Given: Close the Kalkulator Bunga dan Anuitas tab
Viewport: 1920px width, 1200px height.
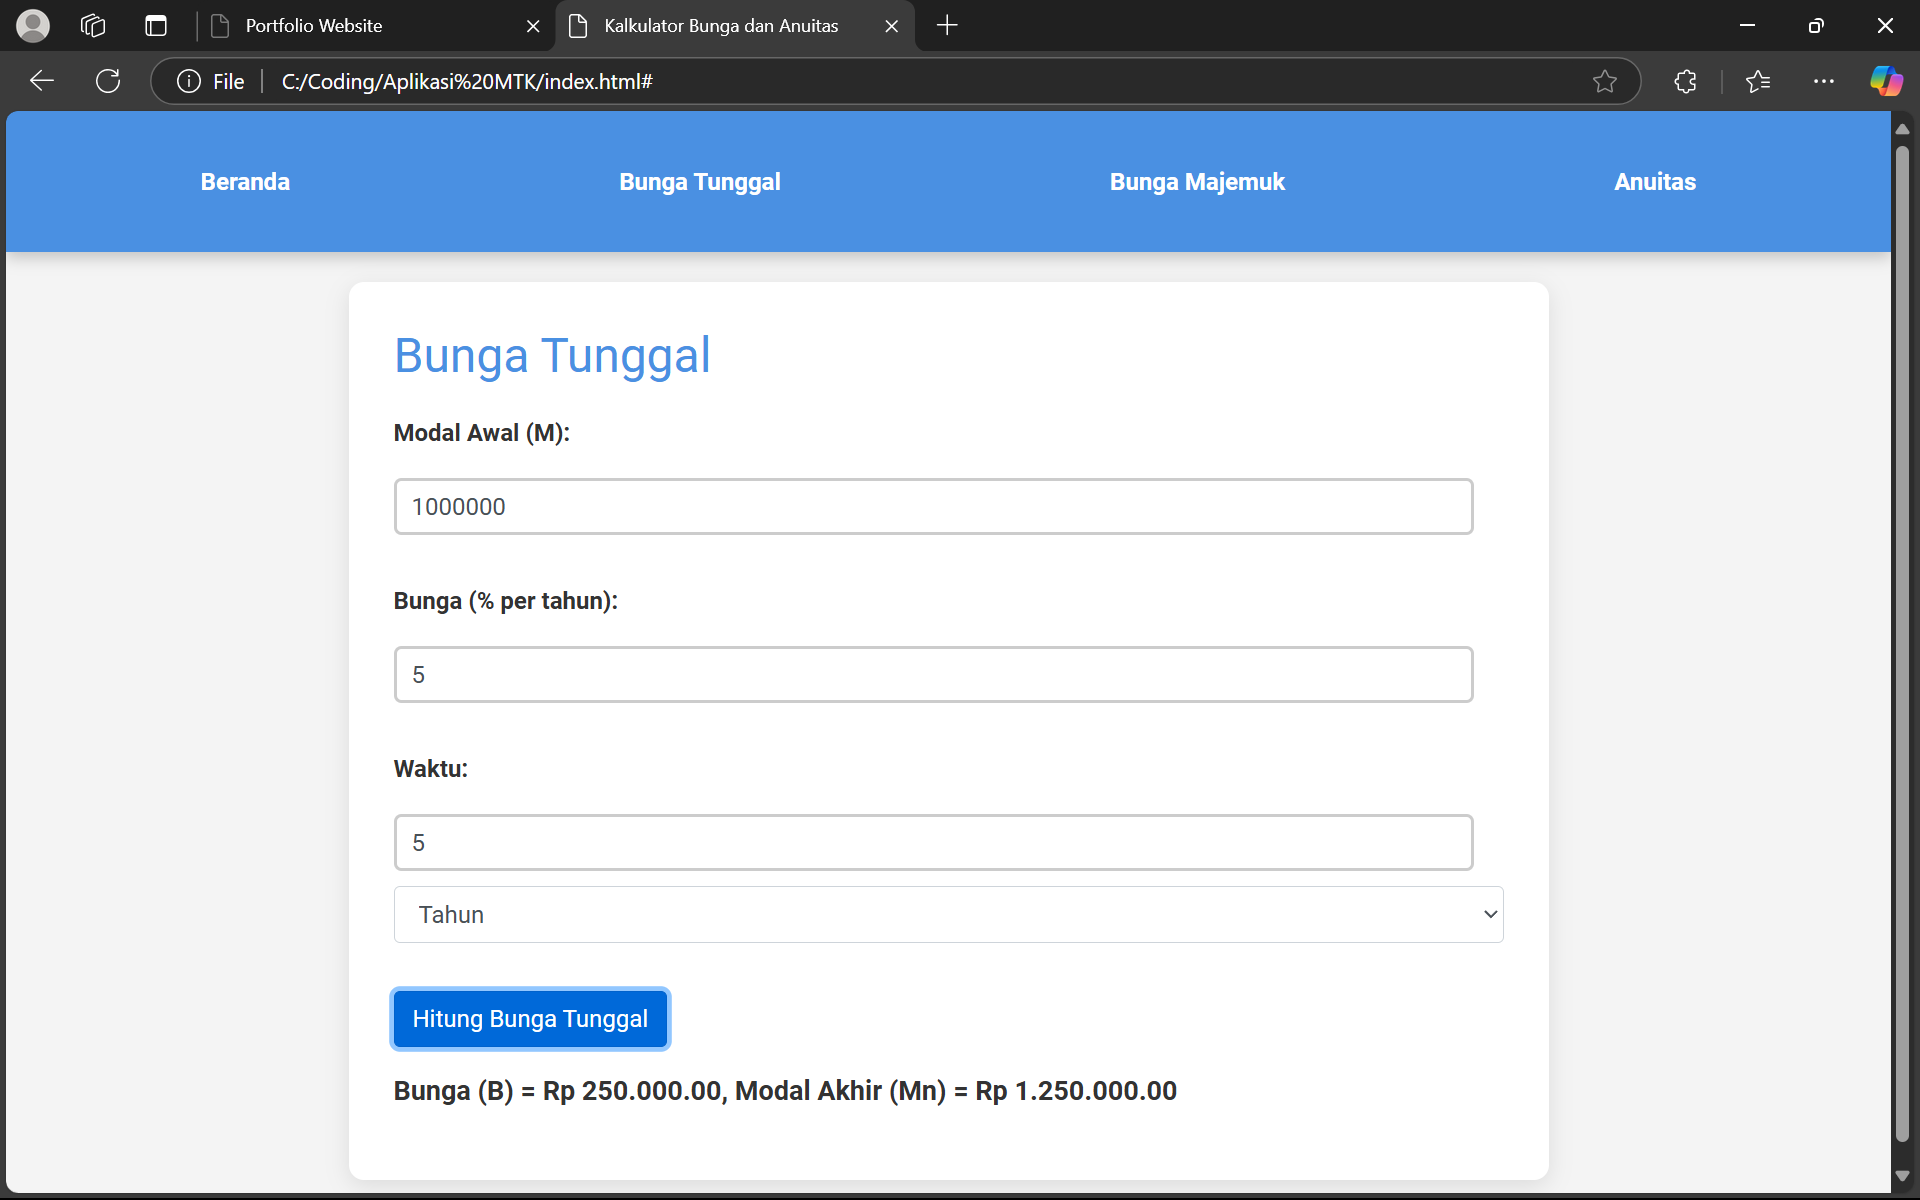Looking at the screenshot, I should (891, 26).
